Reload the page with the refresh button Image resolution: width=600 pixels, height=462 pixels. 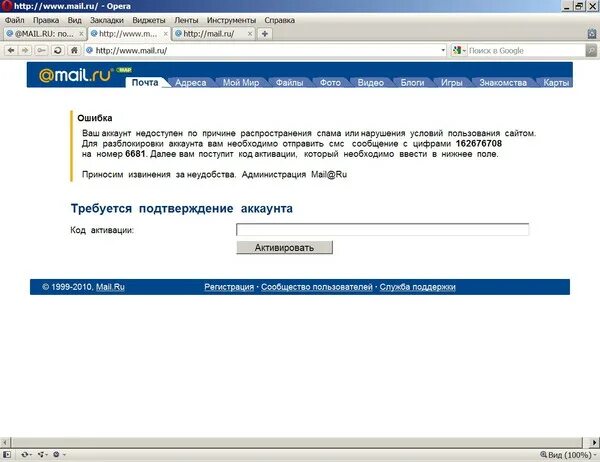[x=58, y=51]
